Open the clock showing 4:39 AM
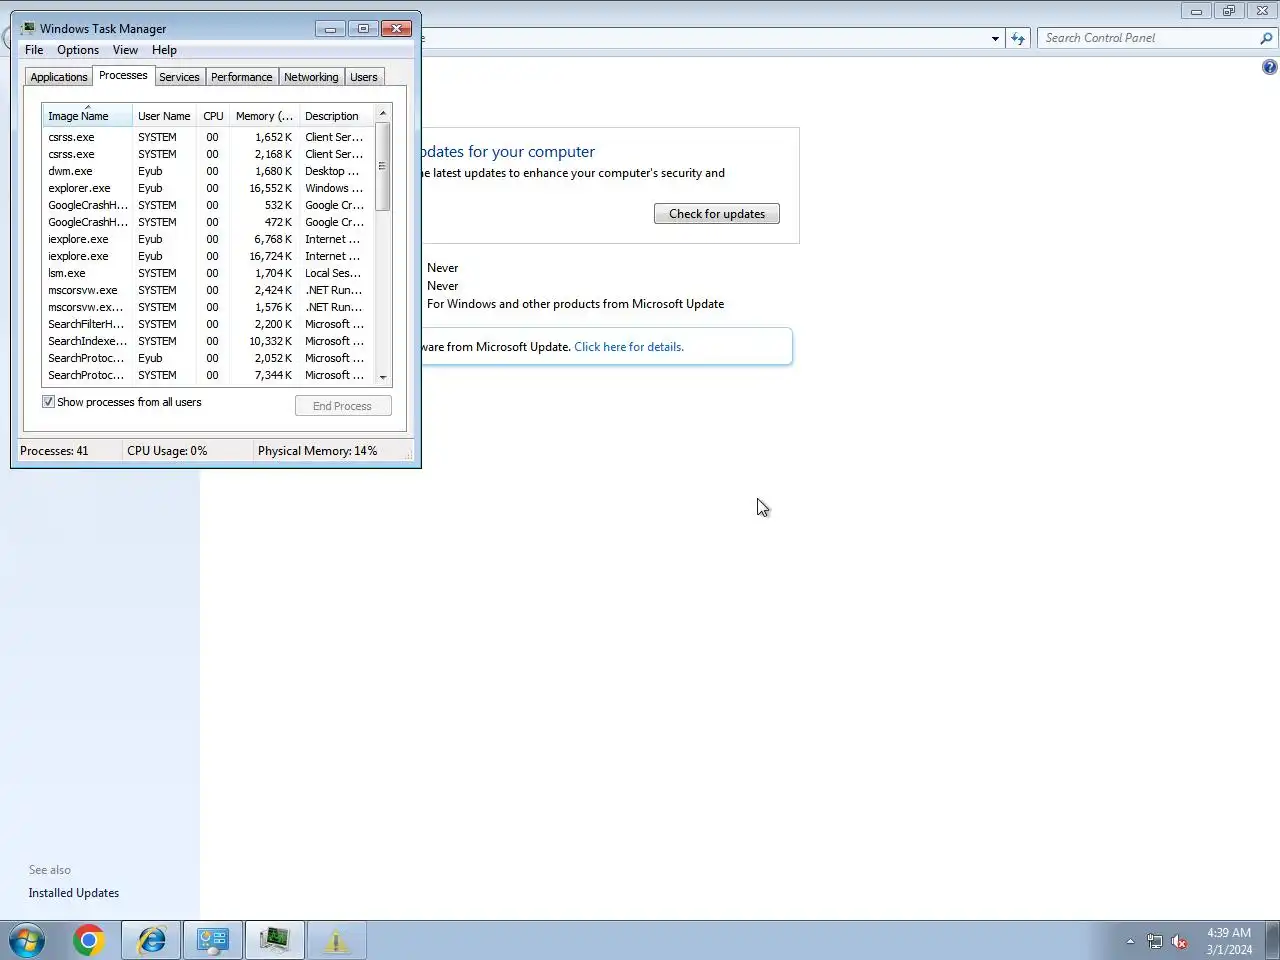 point(1229,941)
